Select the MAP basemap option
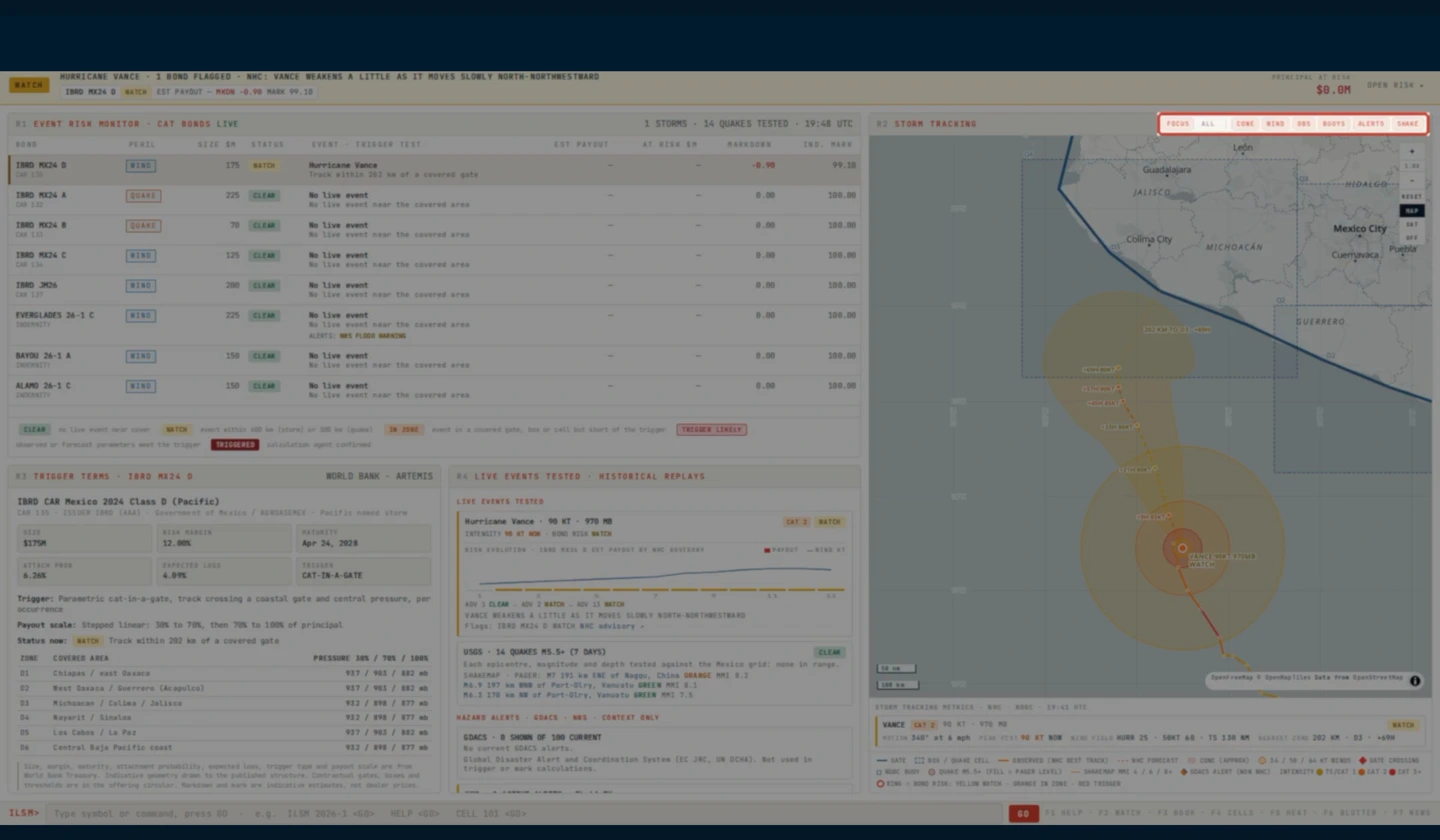 (1411, 211)
